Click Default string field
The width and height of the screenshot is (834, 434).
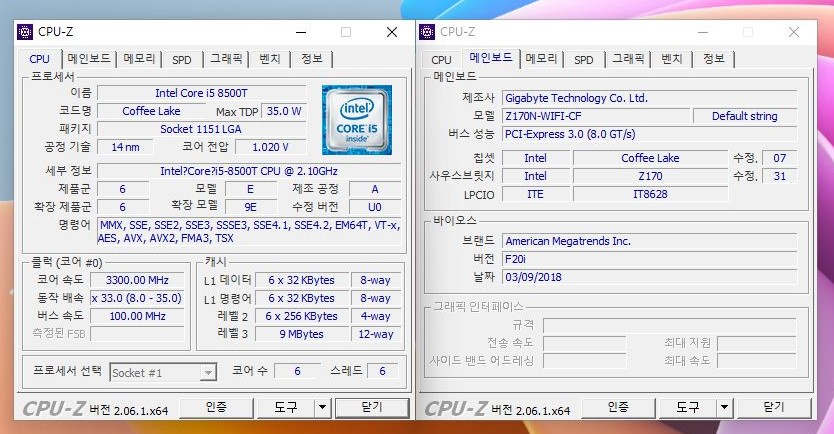tap(745, 116)
